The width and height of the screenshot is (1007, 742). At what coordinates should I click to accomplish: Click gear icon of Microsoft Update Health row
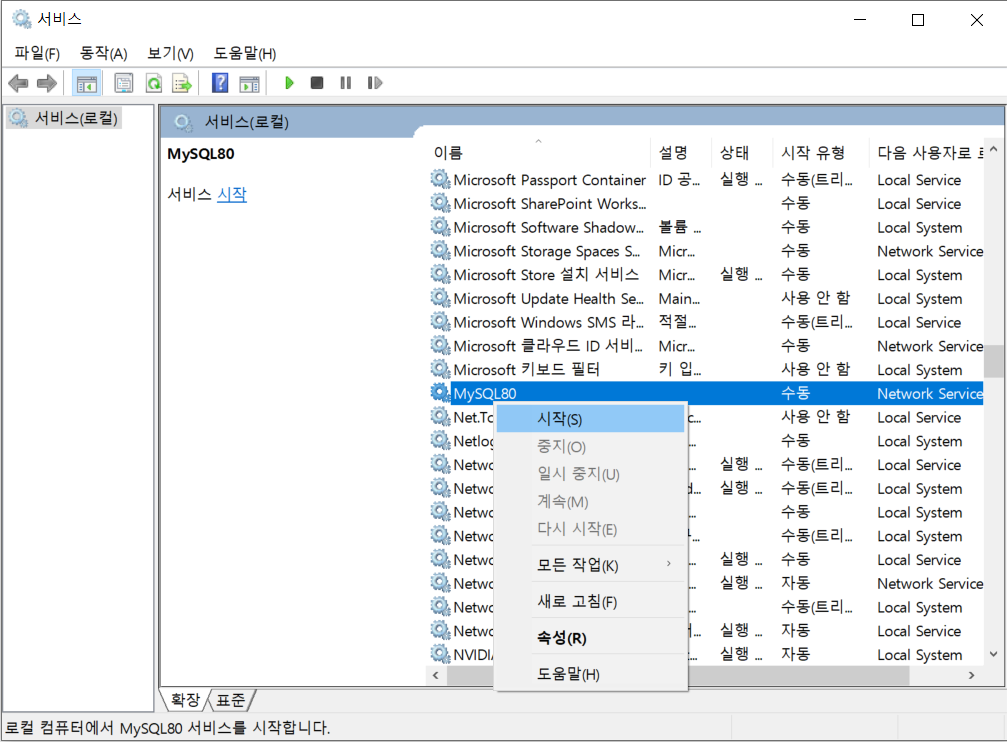[x=440, y=297]
